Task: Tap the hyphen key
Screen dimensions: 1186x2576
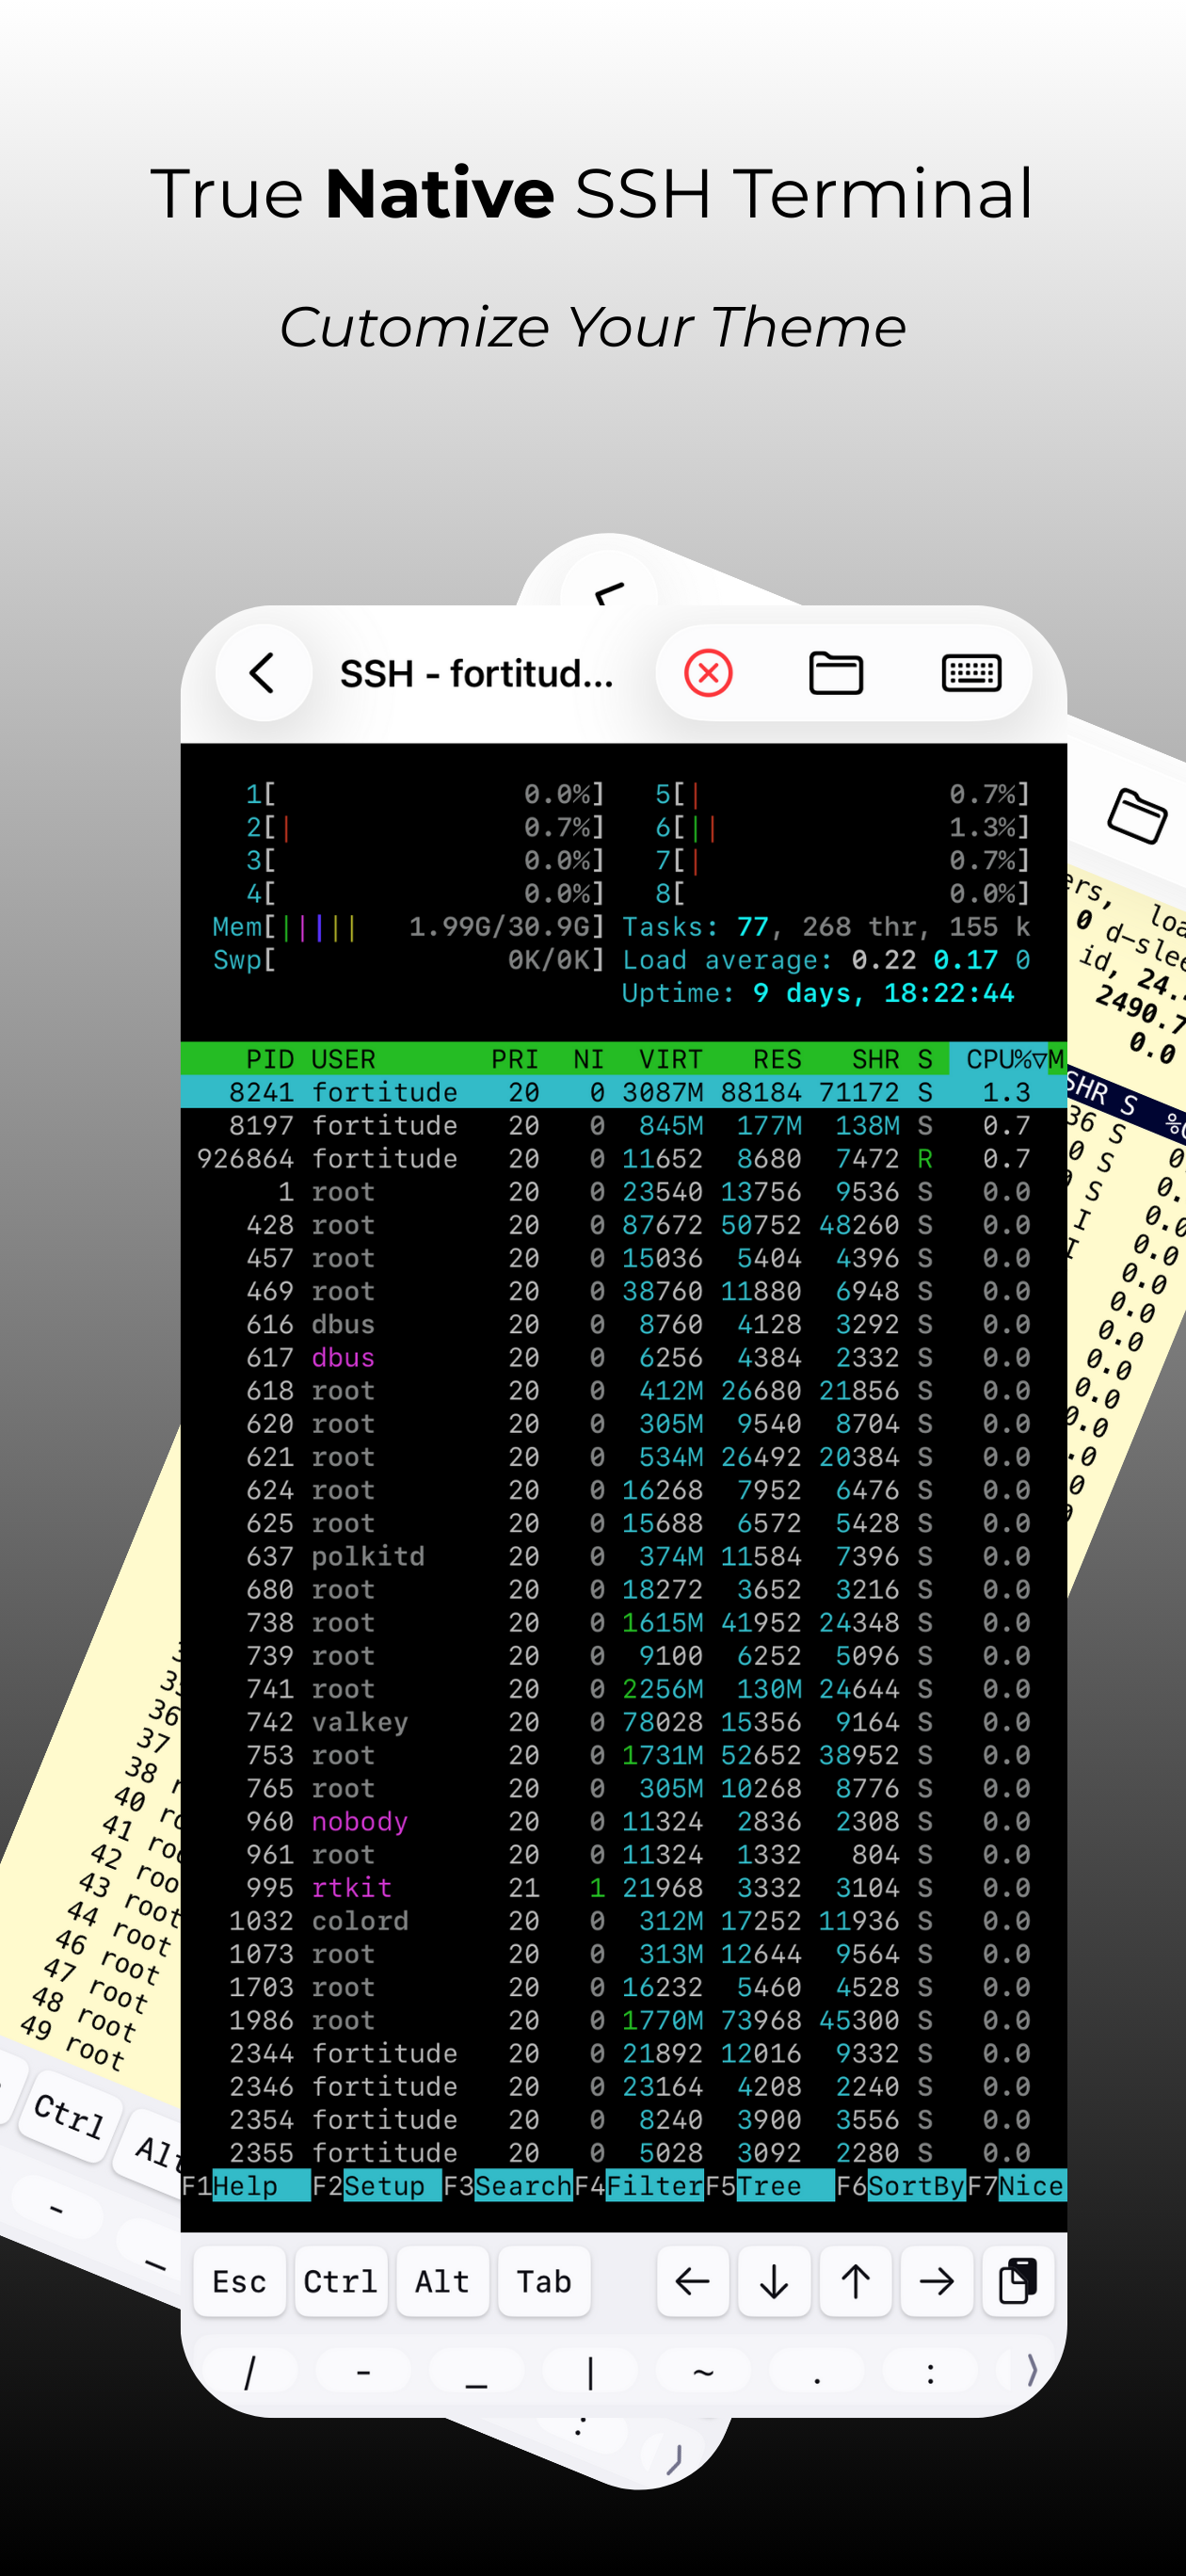Action: tap(363, 2371)
